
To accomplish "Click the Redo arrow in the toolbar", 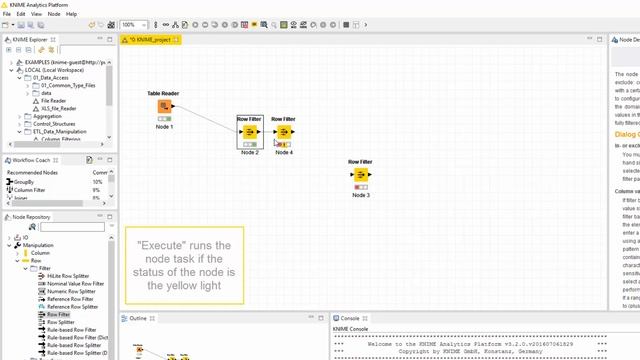I will 101,25.
